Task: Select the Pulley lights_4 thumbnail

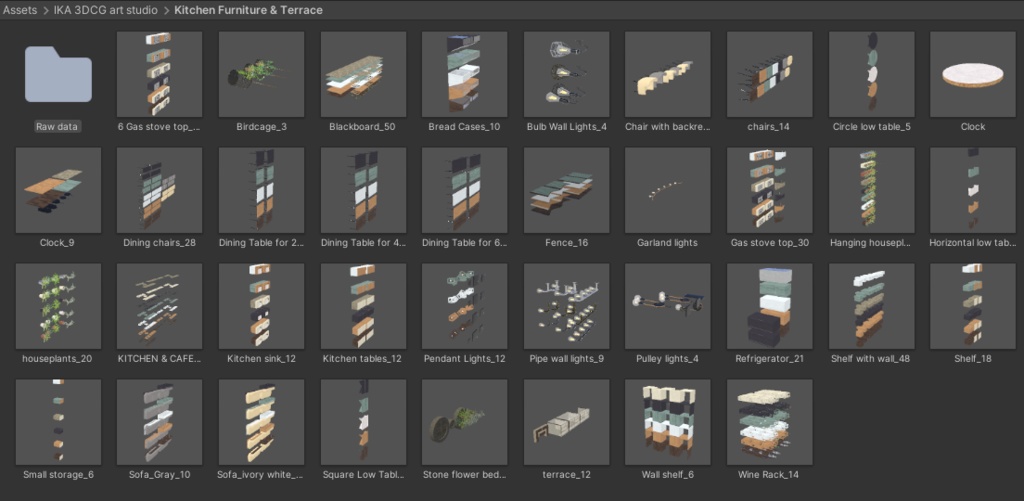Action: [x=667, y=306]
